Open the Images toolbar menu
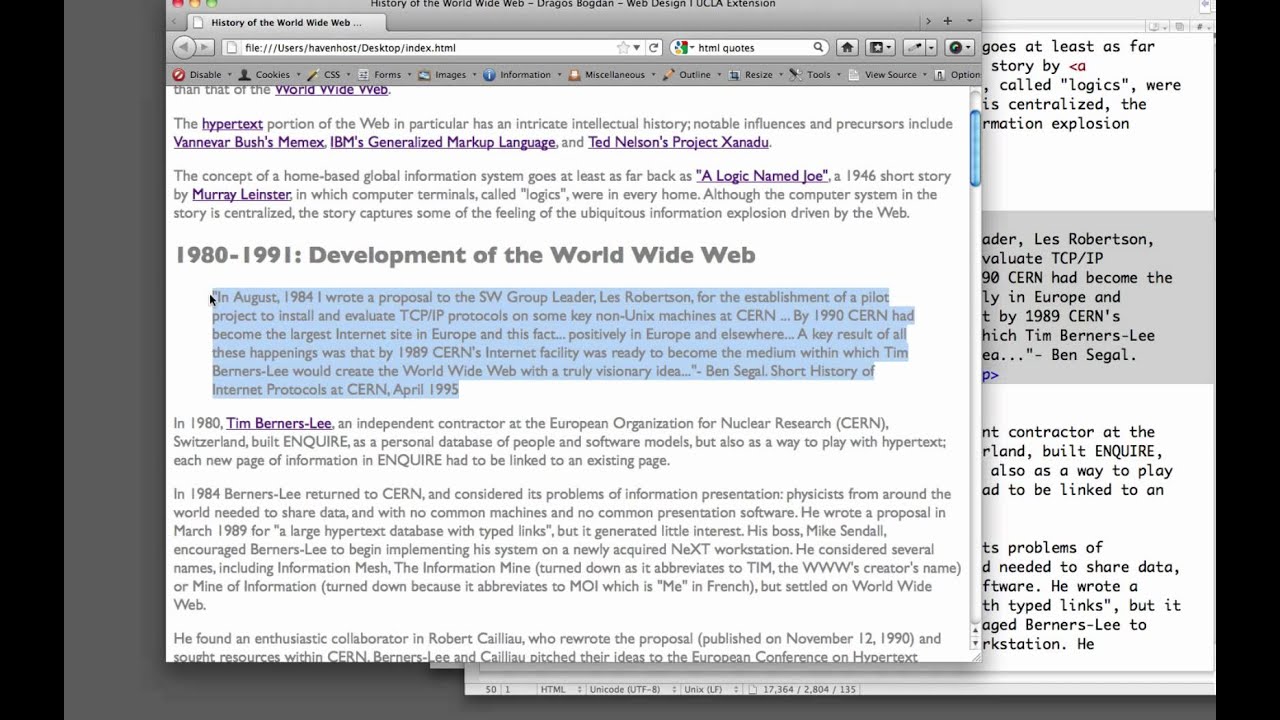This screenshot has height=720, width=1280. point(446,75)
